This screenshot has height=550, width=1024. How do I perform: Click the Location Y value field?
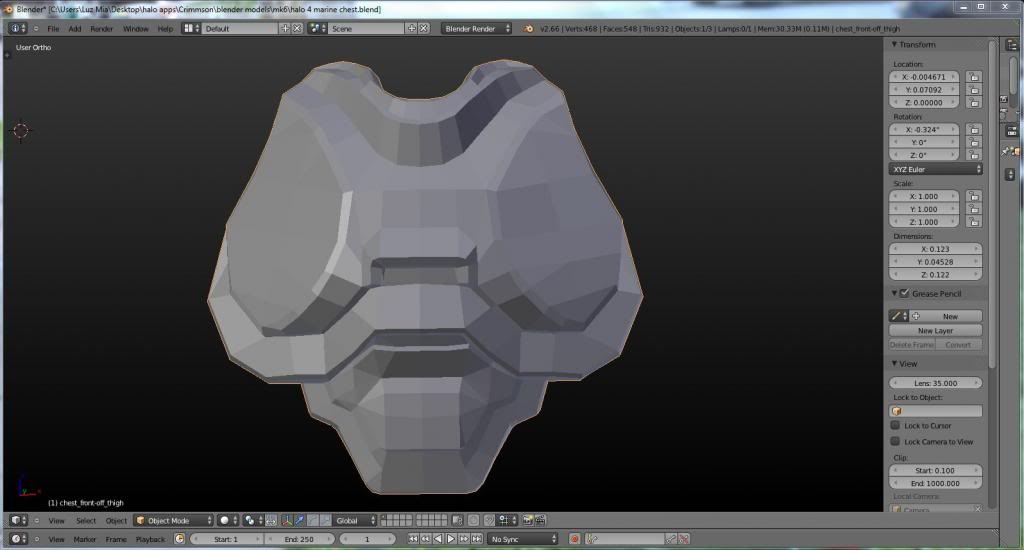click(923, 90)
